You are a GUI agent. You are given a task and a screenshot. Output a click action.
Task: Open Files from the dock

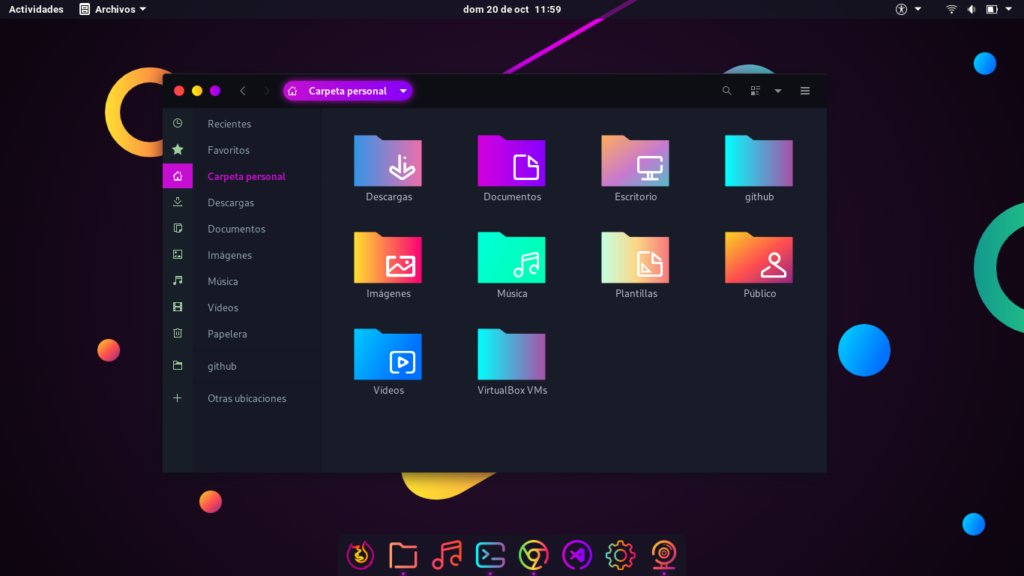[403, 555]
